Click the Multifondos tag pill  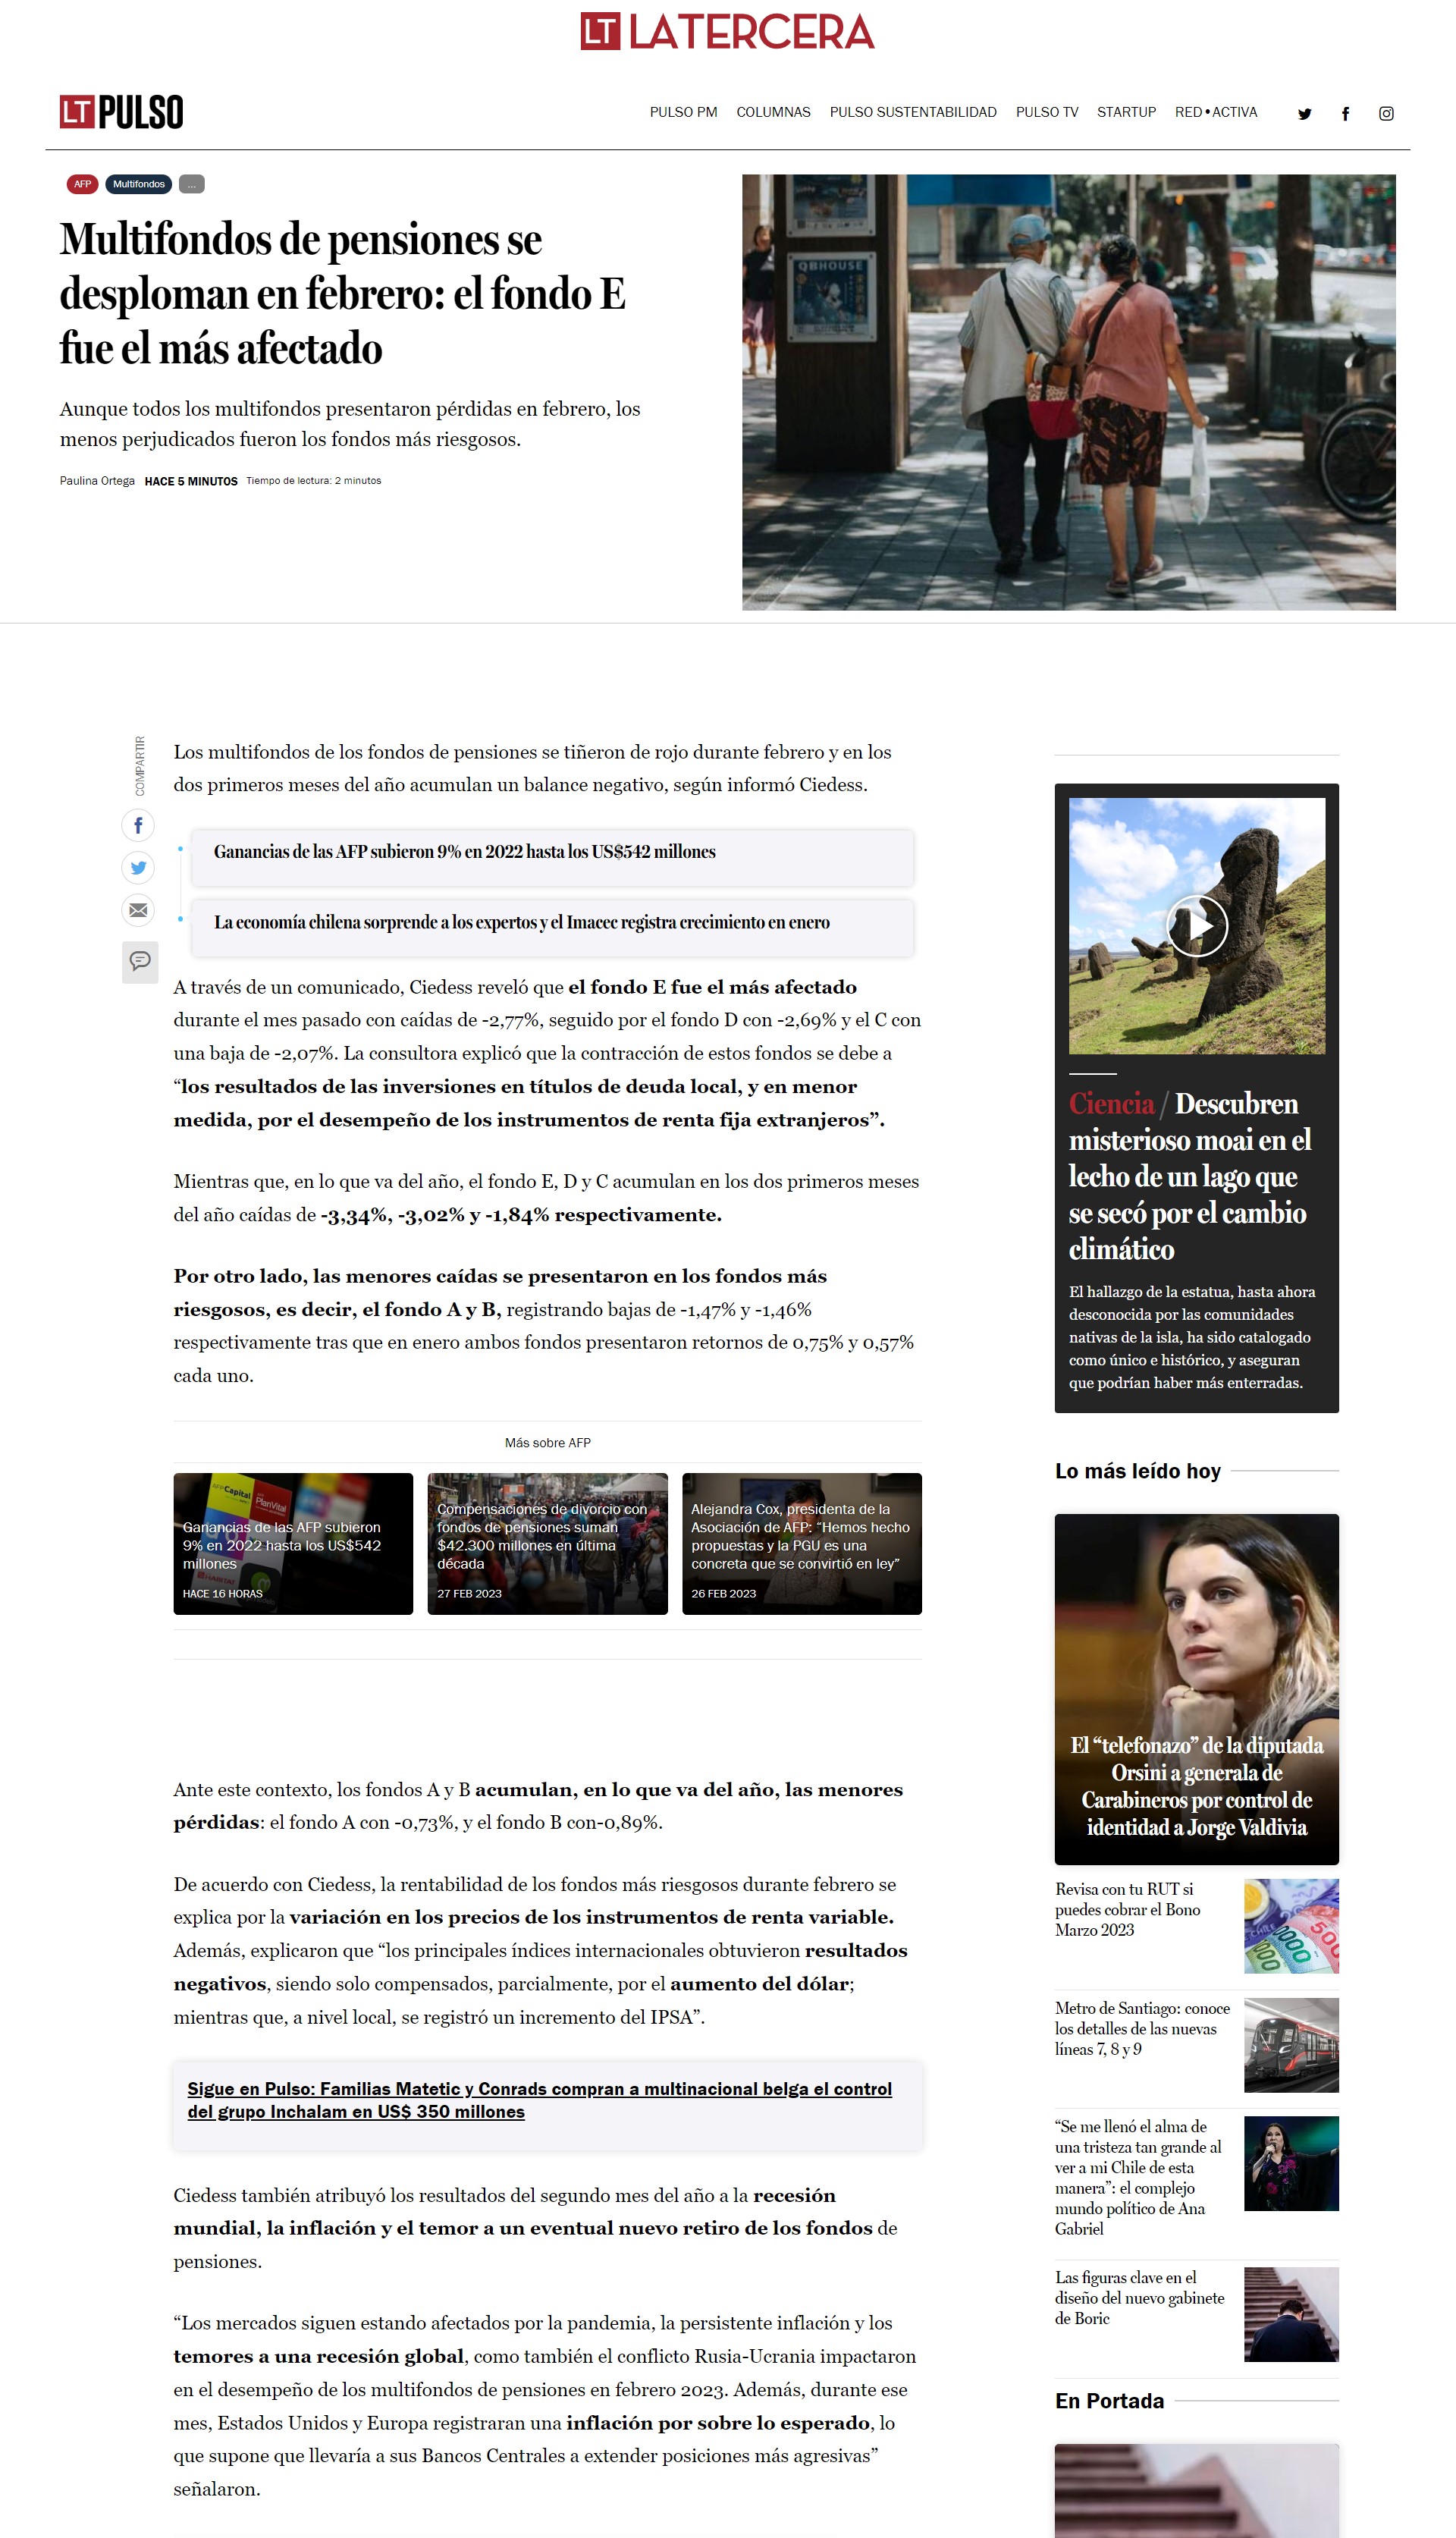139,184
